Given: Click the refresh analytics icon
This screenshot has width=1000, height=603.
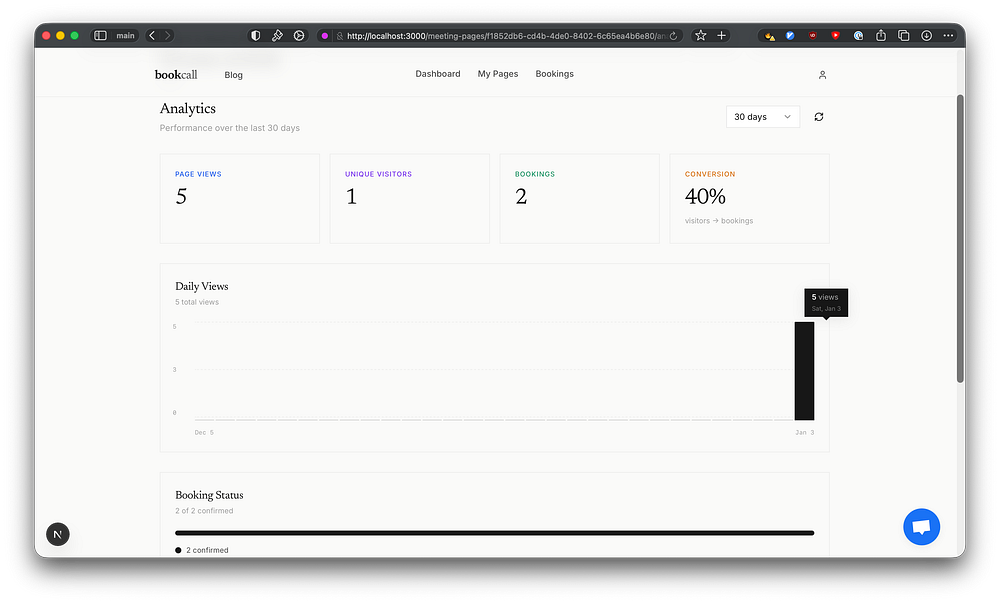Looking at the screenshot, I should pyautogui.click(x=819, y=117).
